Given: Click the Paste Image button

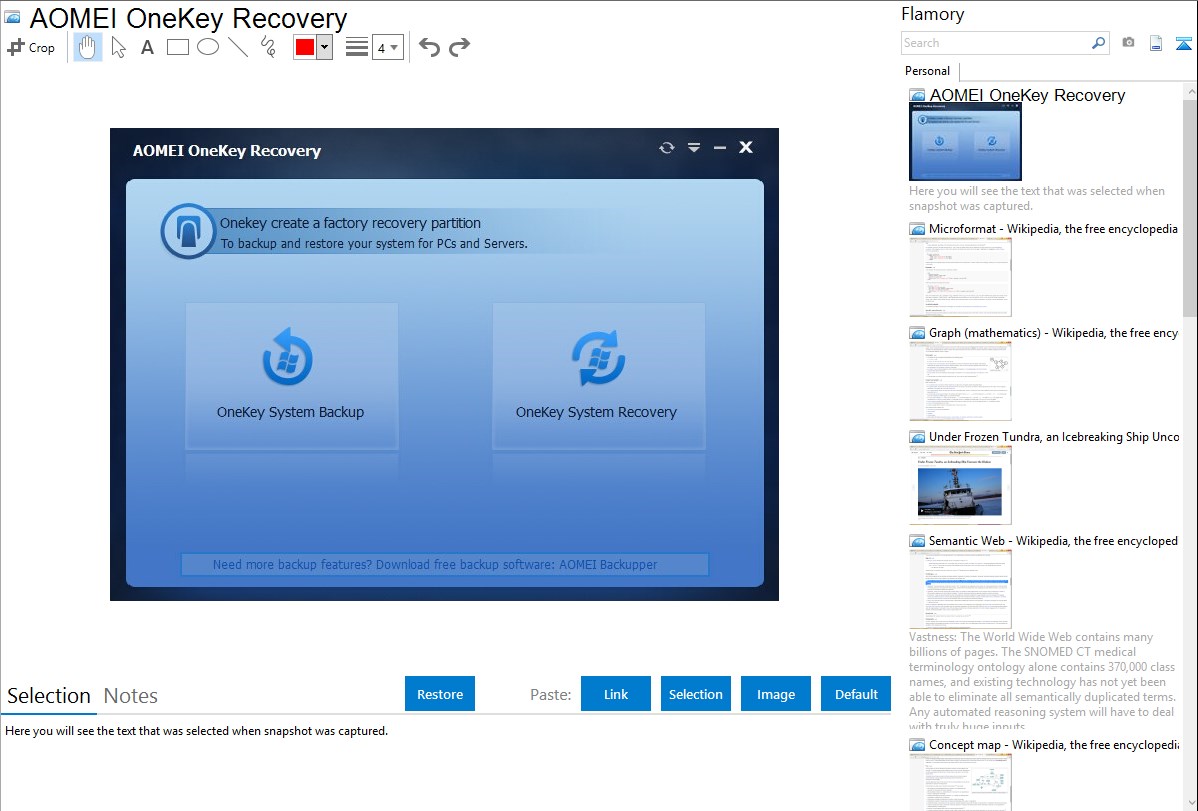Looking at the screenshot, I should [775, 693].
